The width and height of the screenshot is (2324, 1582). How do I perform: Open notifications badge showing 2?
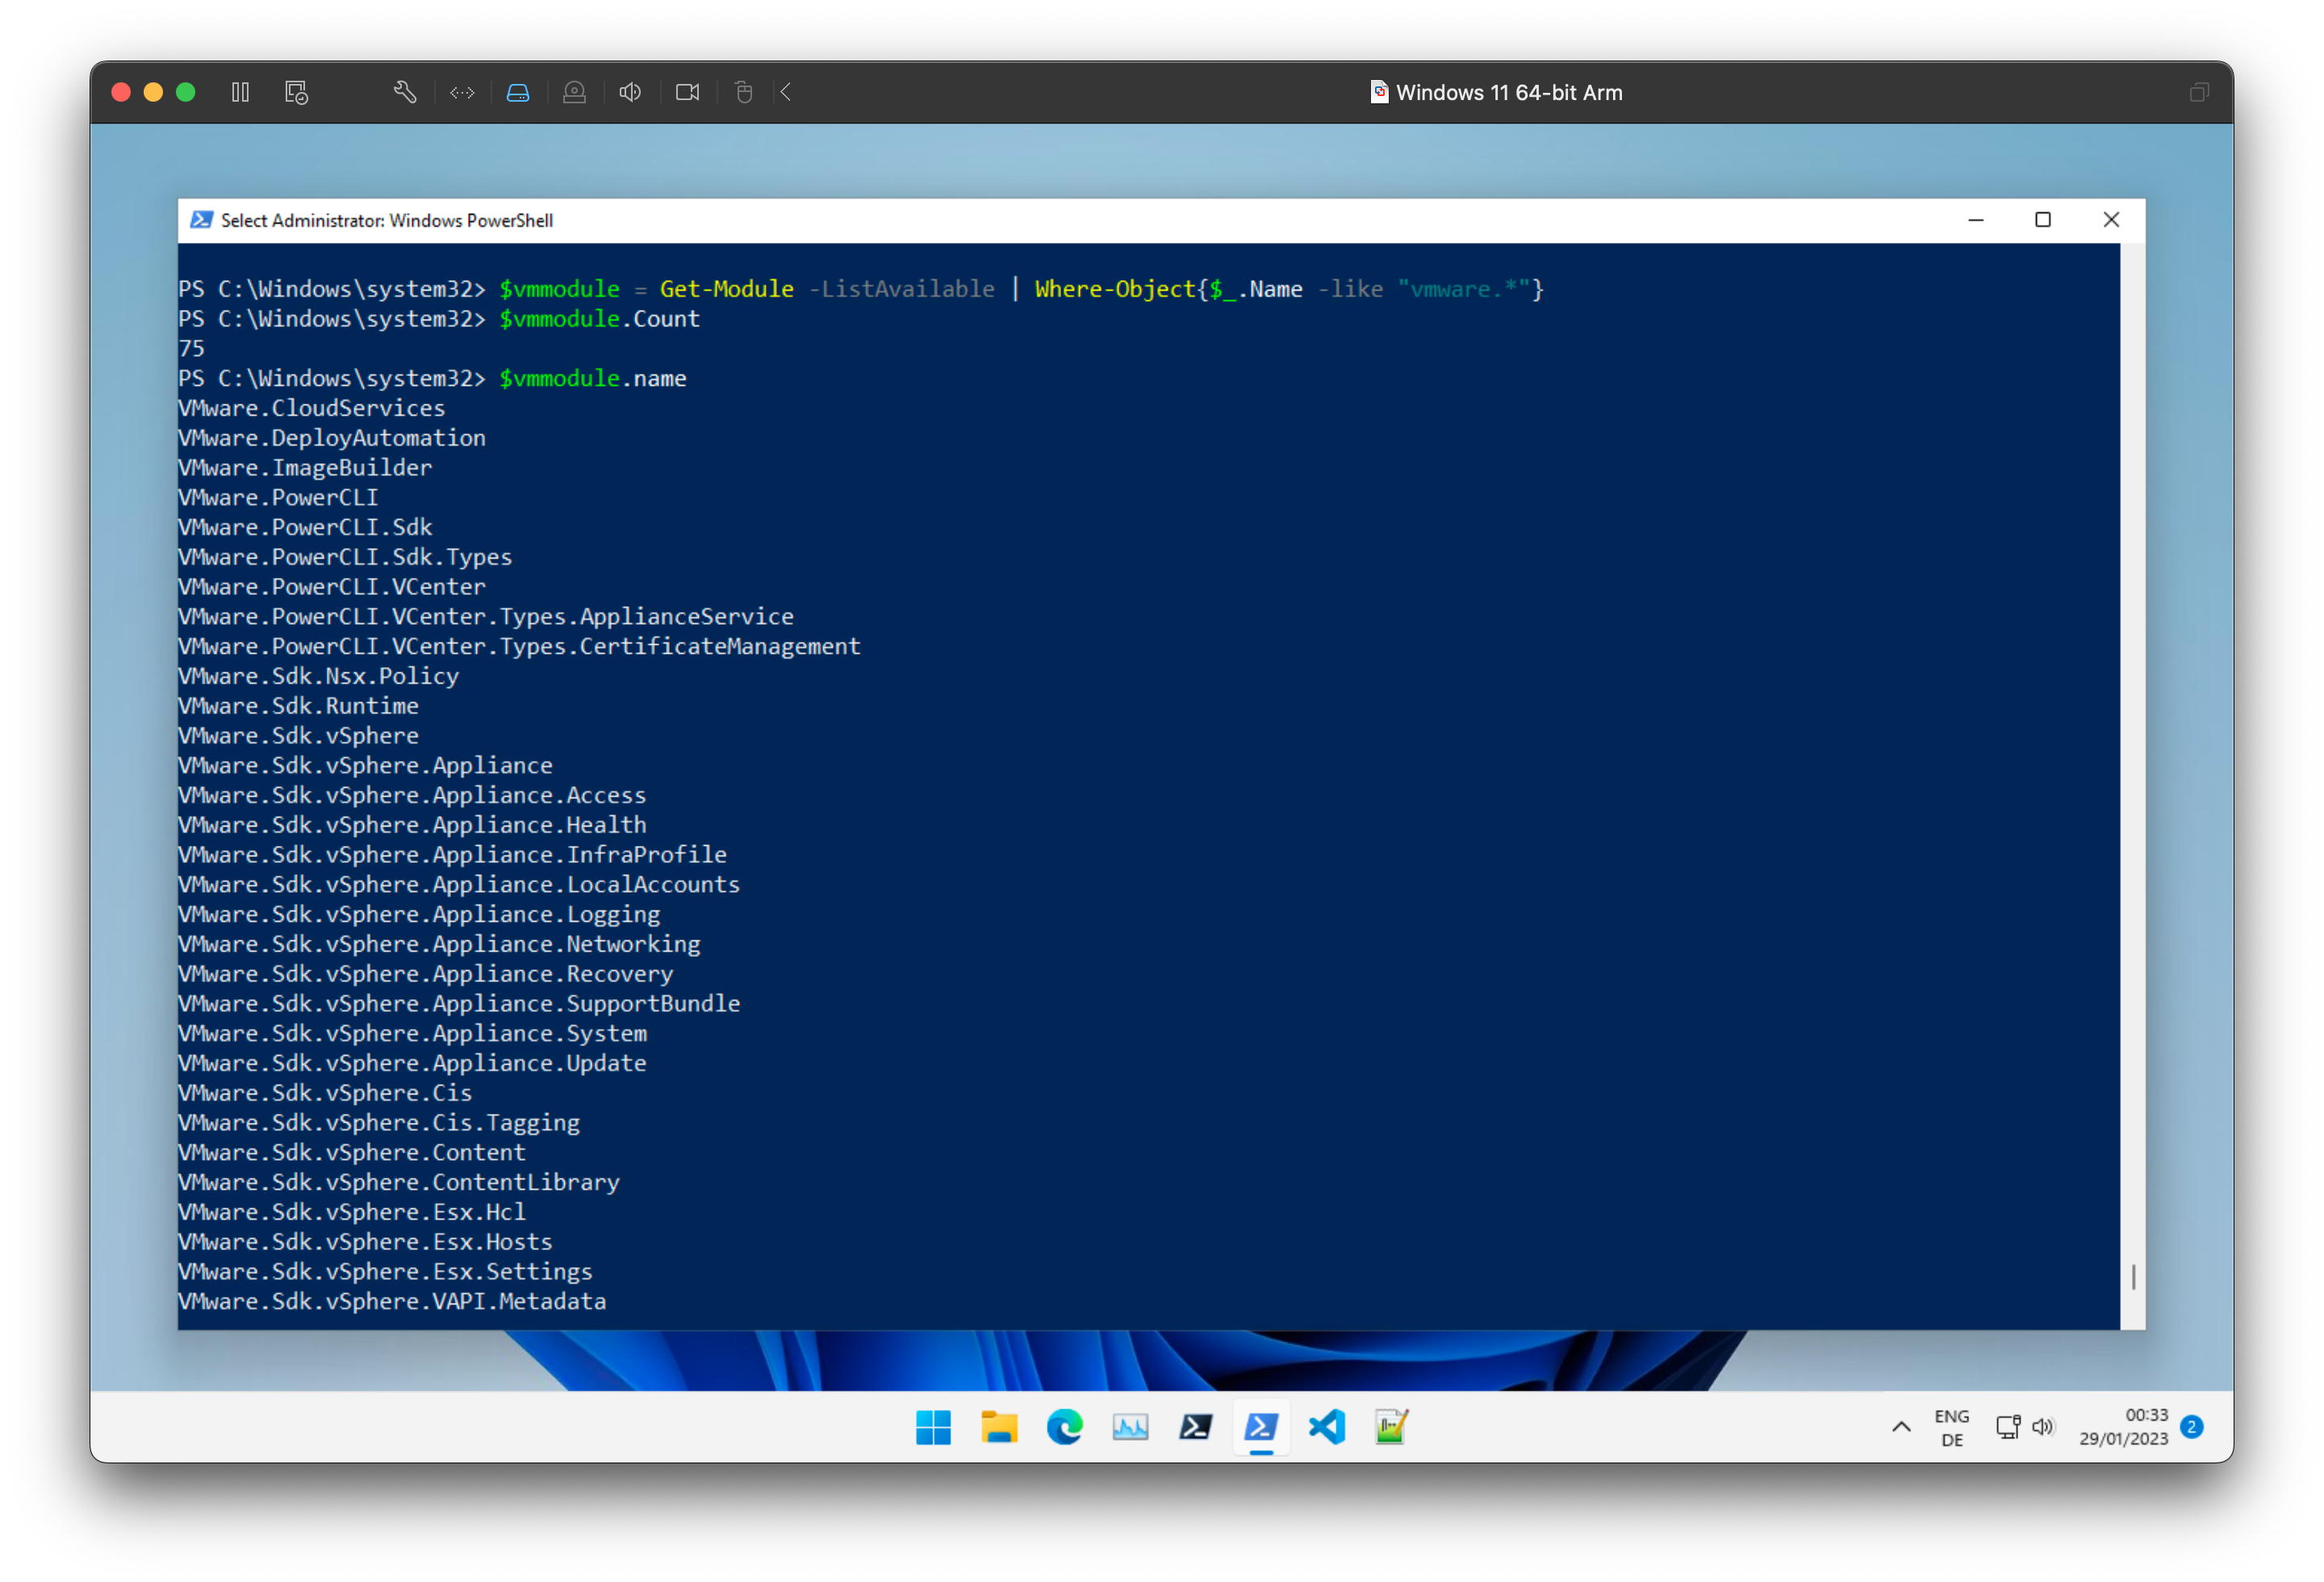pos(2191,1427)
